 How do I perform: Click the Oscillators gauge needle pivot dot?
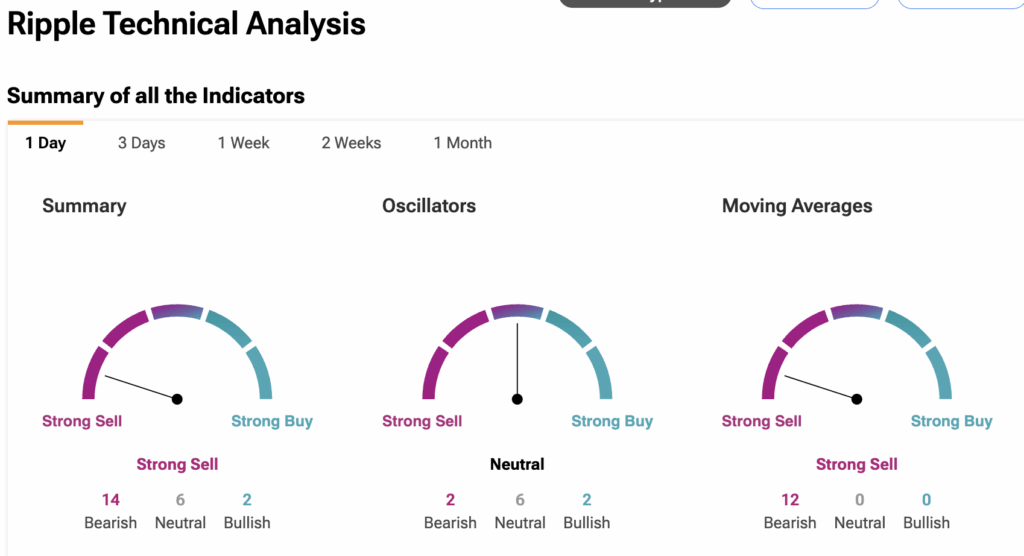click(517, 399)
